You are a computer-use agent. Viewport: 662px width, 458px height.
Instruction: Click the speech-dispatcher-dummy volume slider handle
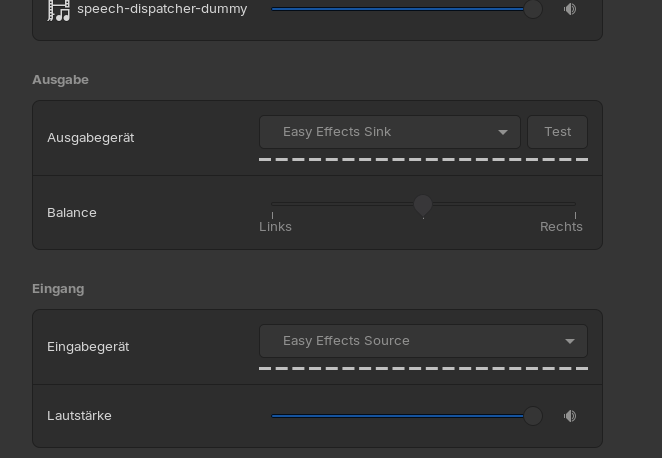pos(533,9)
